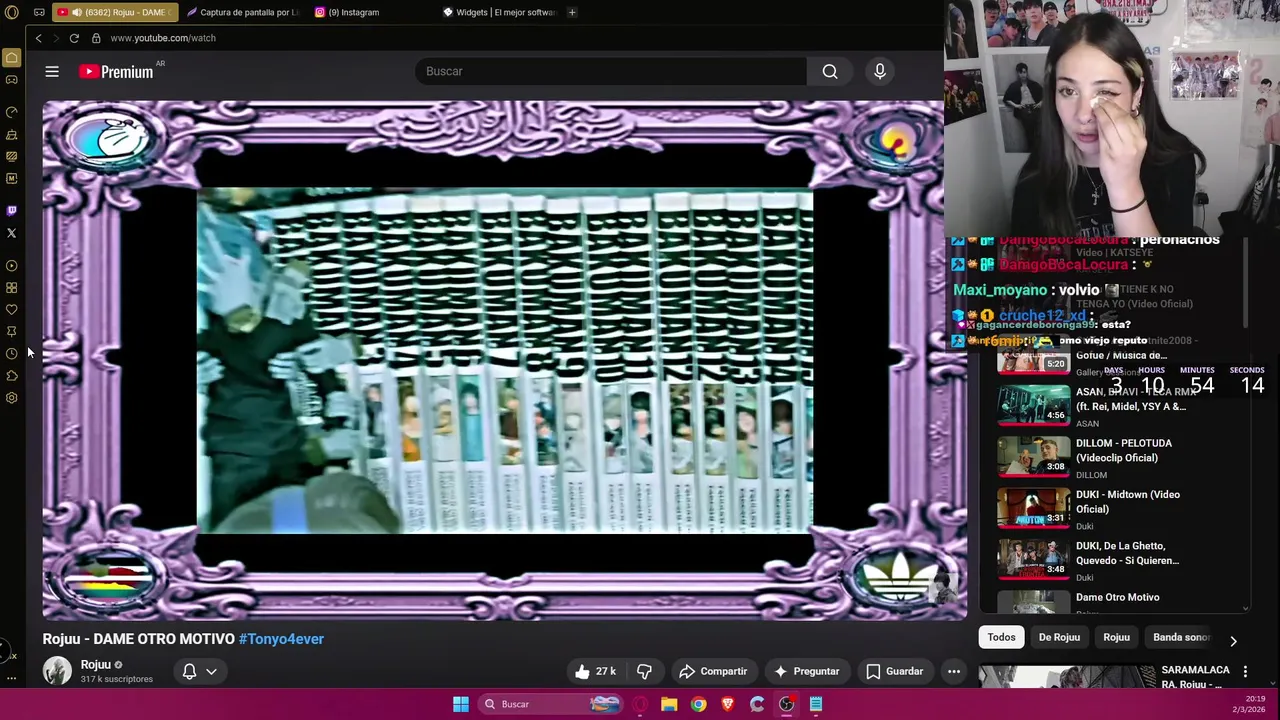Open the four-squares apps icon in sidebar
This screenshot has width=1280, height=720.
click(12, 288)
